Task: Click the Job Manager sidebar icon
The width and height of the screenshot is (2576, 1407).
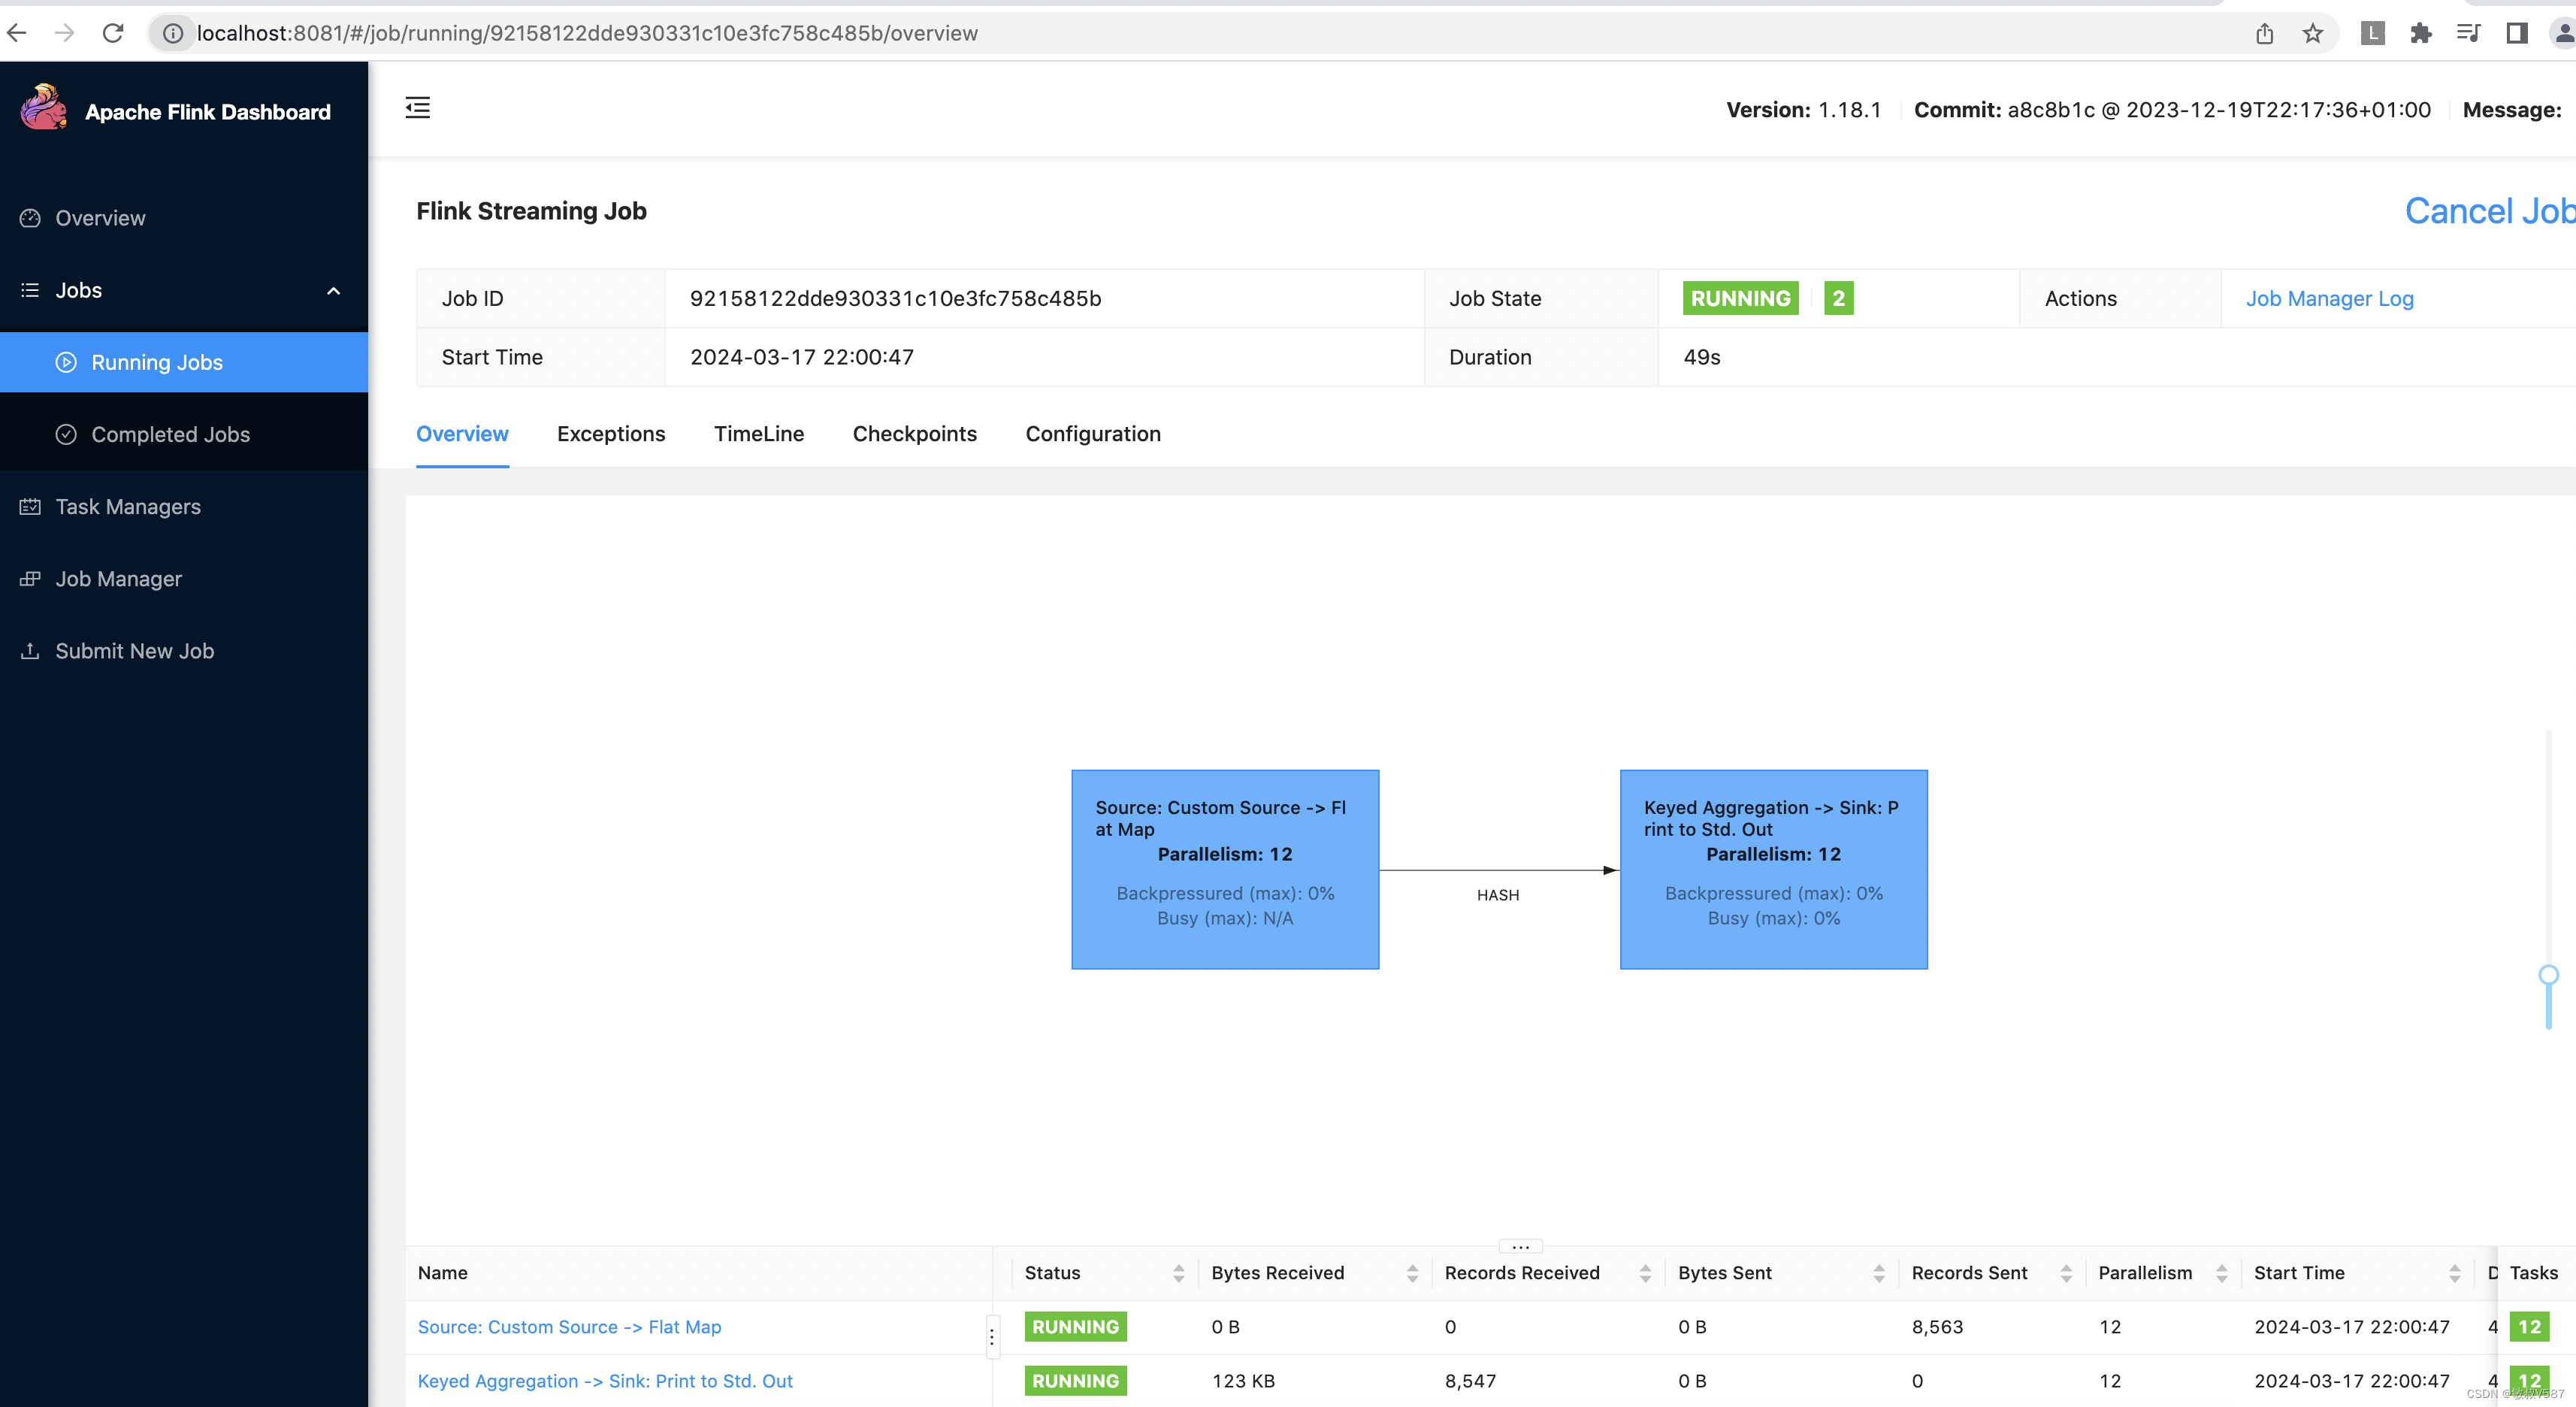Action: pyautogui.click(x=31, y=579)
